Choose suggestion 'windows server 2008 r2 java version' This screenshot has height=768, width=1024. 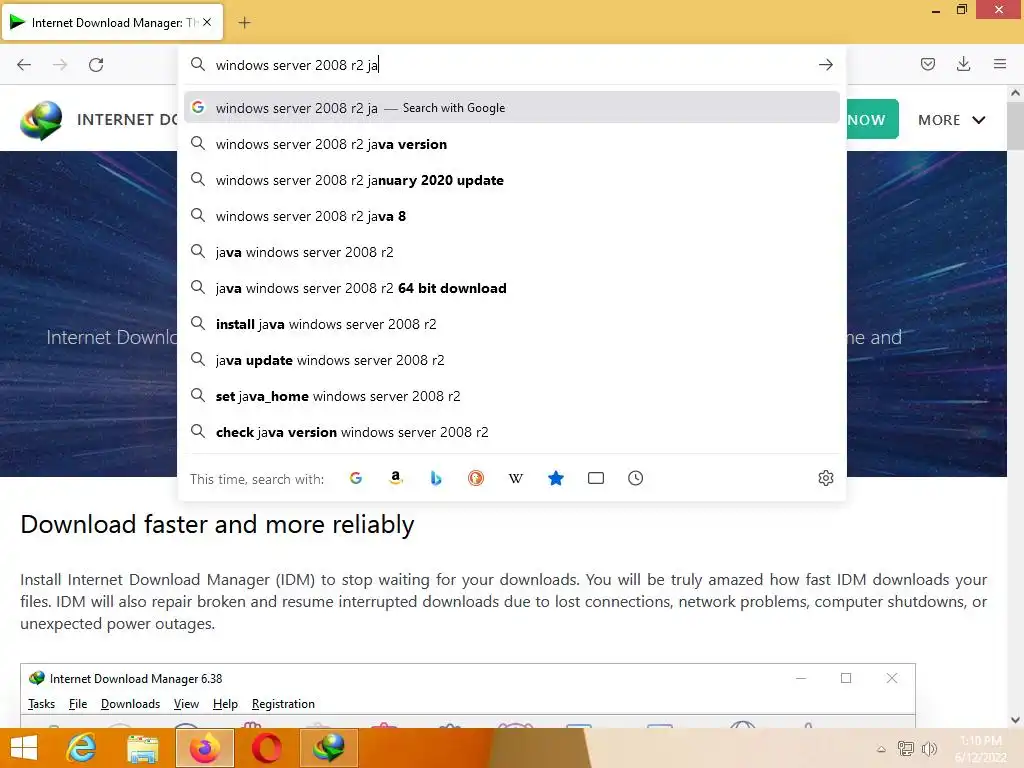pos(512,144)
